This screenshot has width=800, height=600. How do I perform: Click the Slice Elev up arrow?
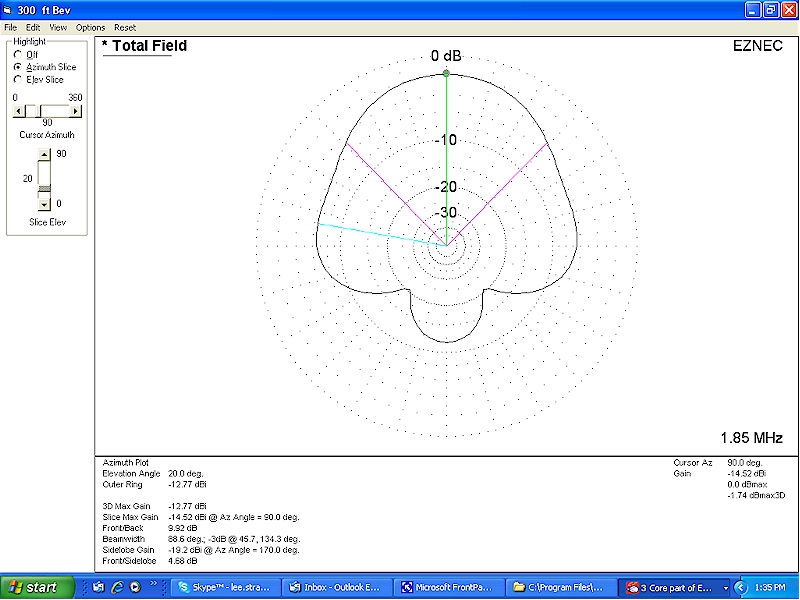(x=43, y=155)
